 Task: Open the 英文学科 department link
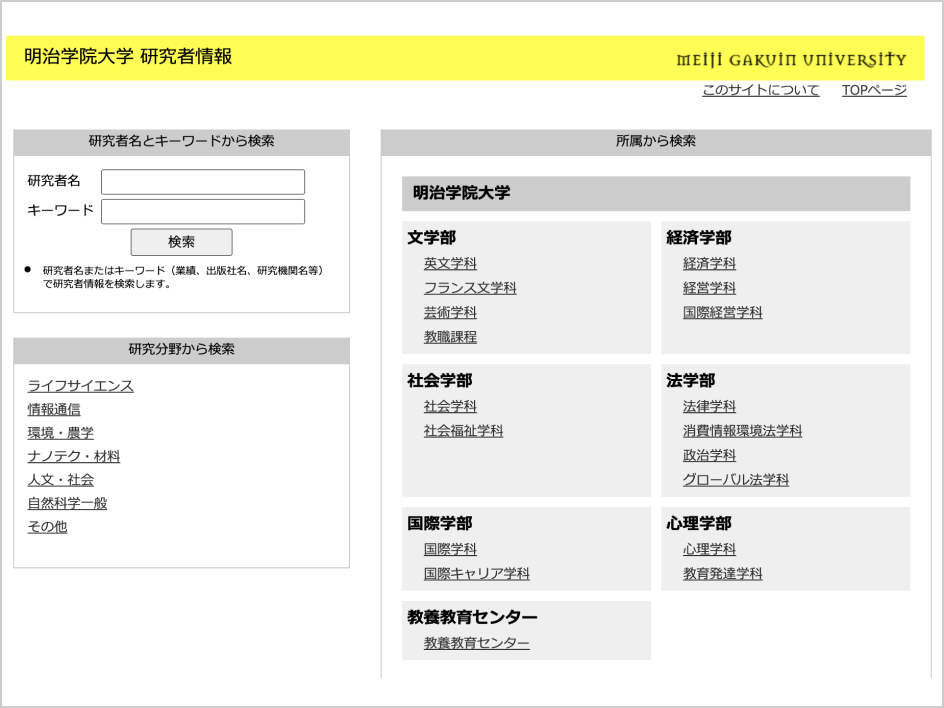pyautogui.click(x=450, y=264)
